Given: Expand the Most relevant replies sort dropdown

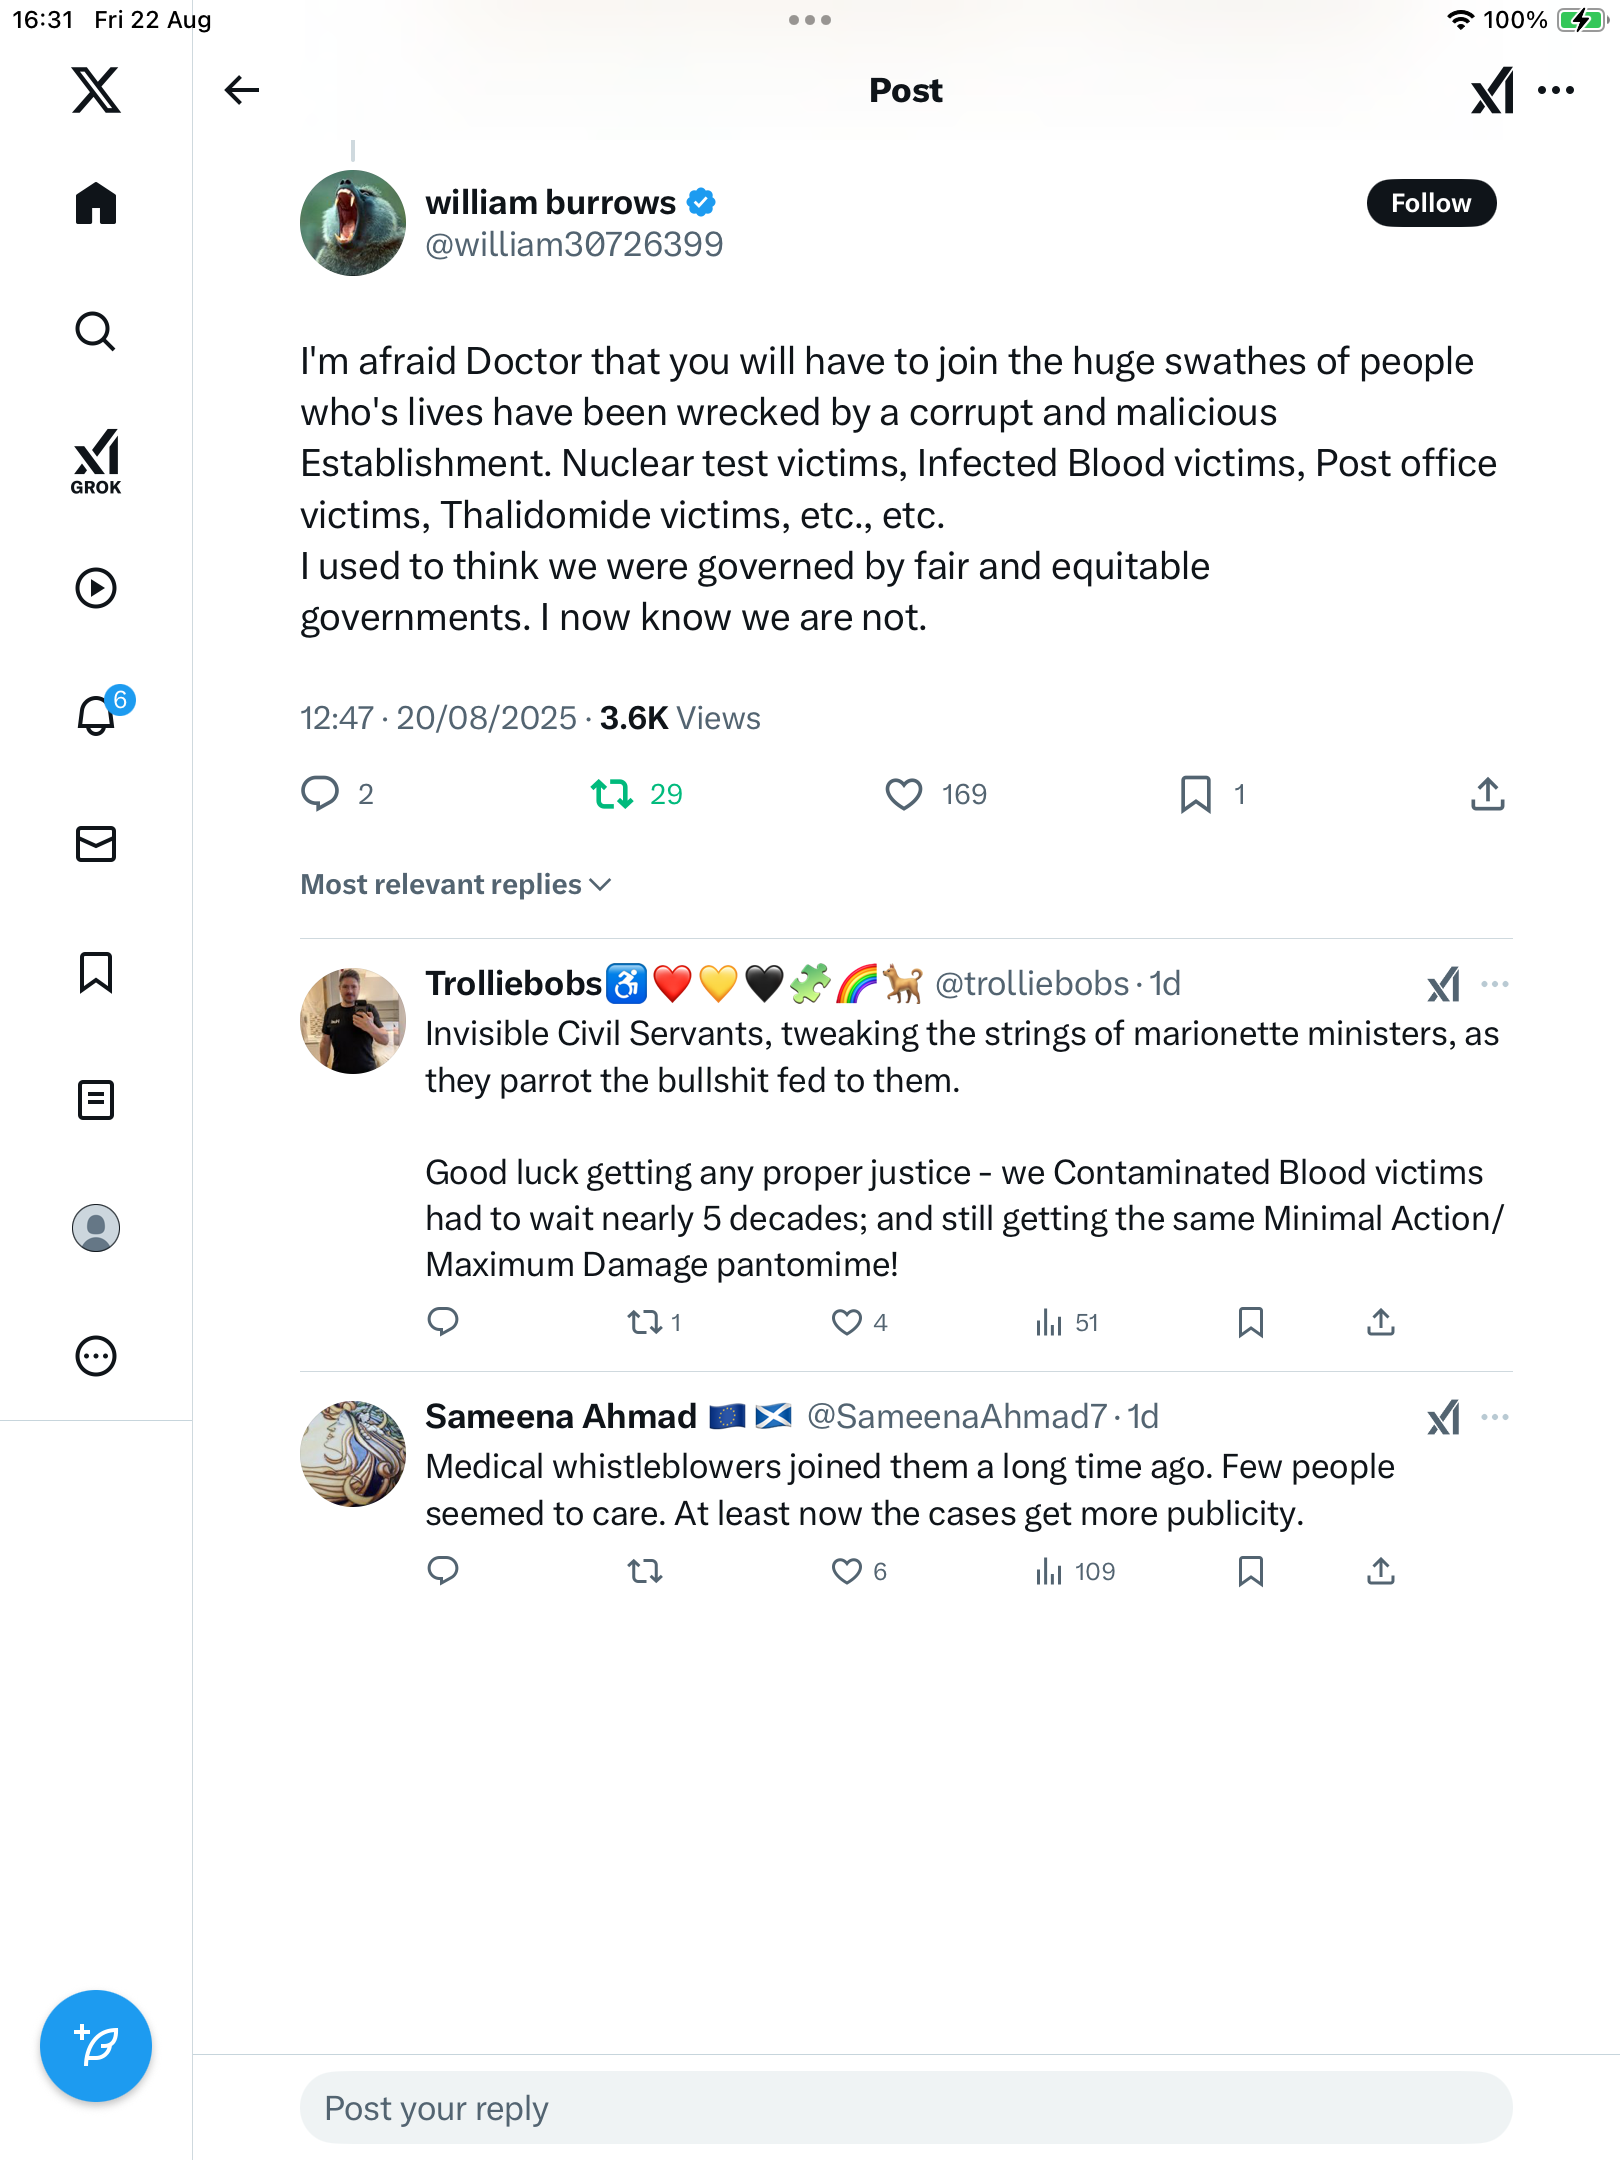Looking at the screenshot, I should [456, 884].
